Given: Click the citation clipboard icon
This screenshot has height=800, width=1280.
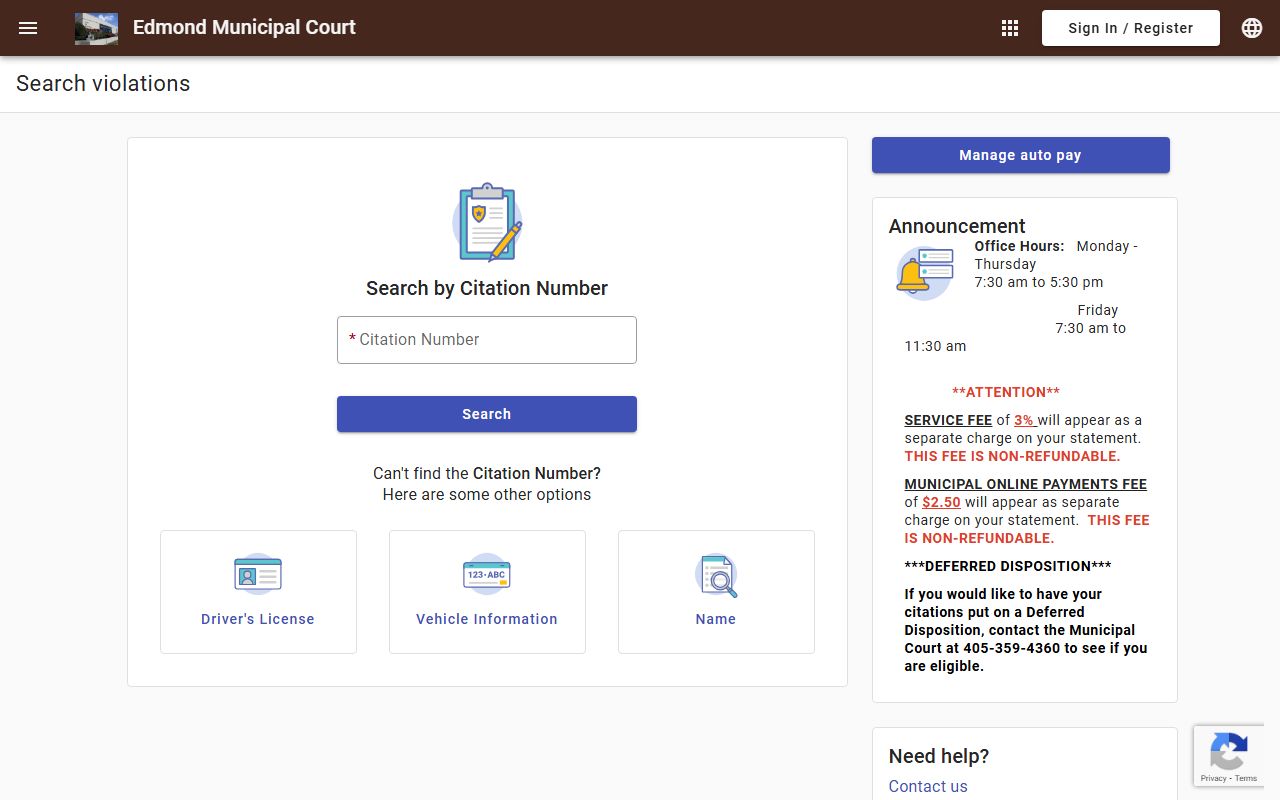Looking at the screenshot, I should (x=487, y=222).
